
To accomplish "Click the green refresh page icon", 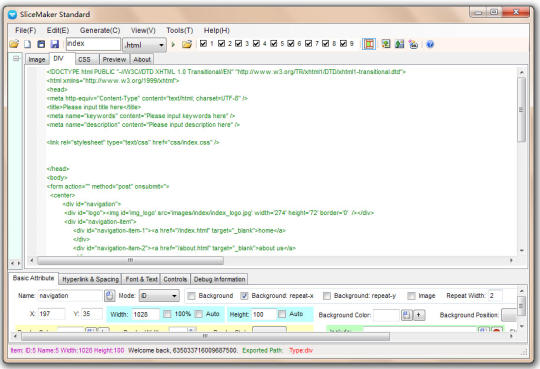I will tap(386, 44).
